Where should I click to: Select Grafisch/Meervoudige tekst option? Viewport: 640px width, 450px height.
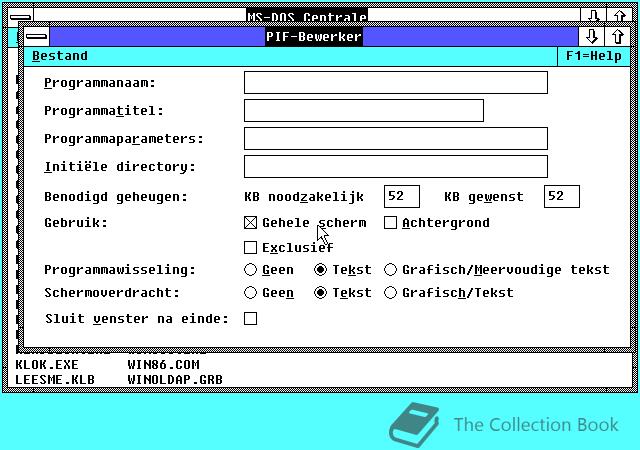click(x=390, y=270)
